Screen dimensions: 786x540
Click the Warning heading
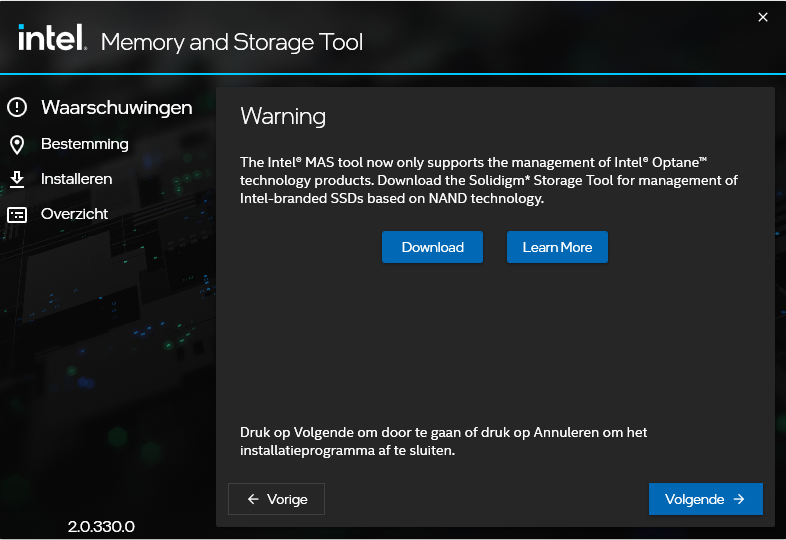[x=283, y=116]
